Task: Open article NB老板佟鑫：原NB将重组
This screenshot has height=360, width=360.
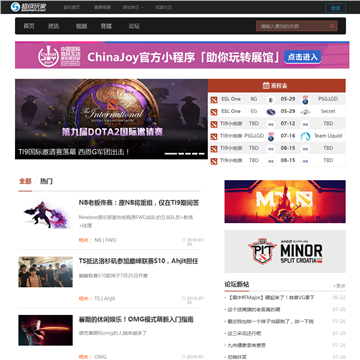Action: tap(139, 203)
